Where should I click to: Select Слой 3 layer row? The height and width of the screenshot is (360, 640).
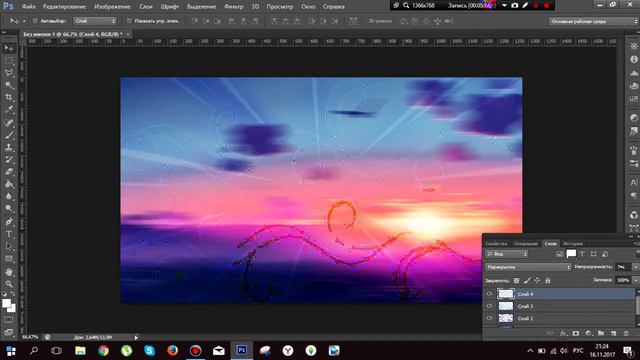(560, 306)
